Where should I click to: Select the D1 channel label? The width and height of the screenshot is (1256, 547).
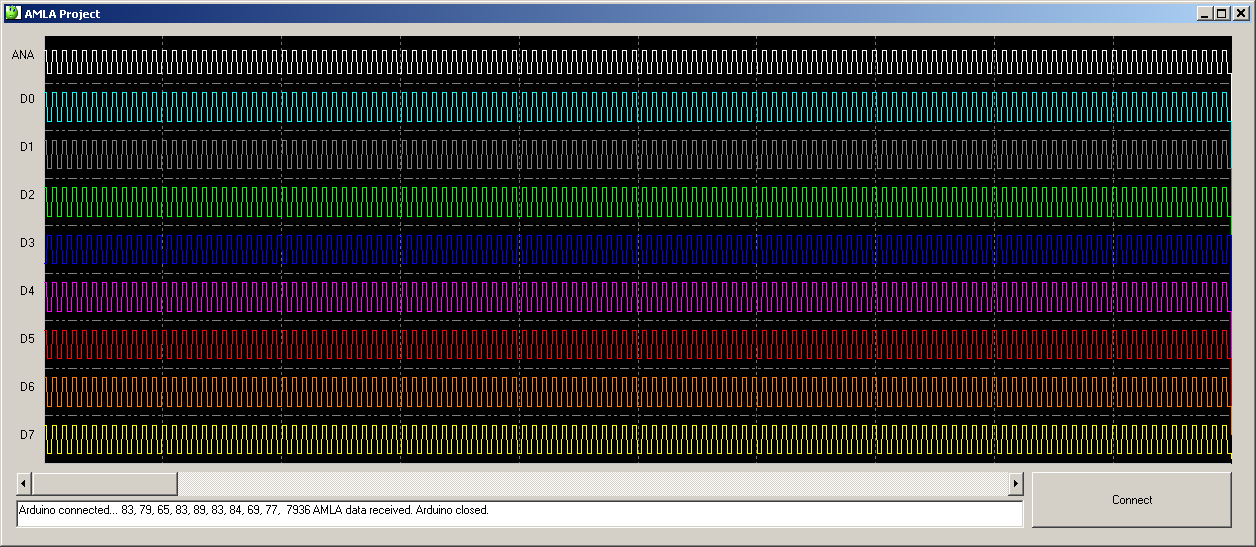click(x=27, y=147)
